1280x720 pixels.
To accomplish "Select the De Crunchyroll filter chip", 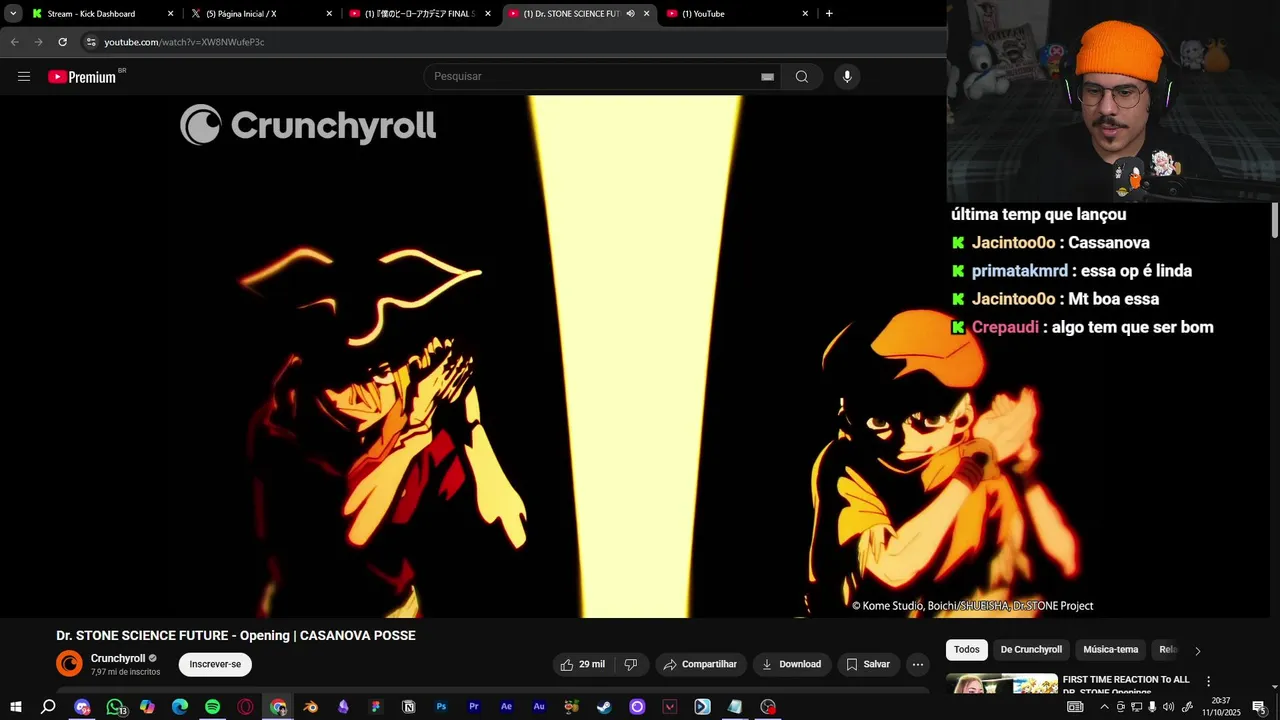I will (x=1031, y=650).
